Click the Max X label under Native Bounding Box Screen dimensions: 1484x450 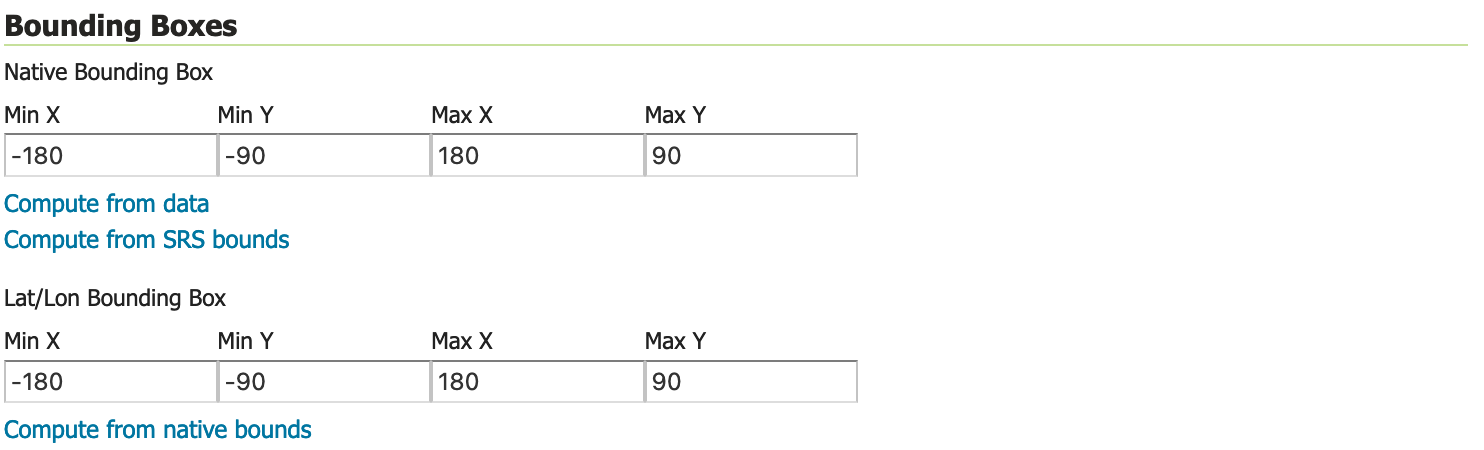coord(462,115)
